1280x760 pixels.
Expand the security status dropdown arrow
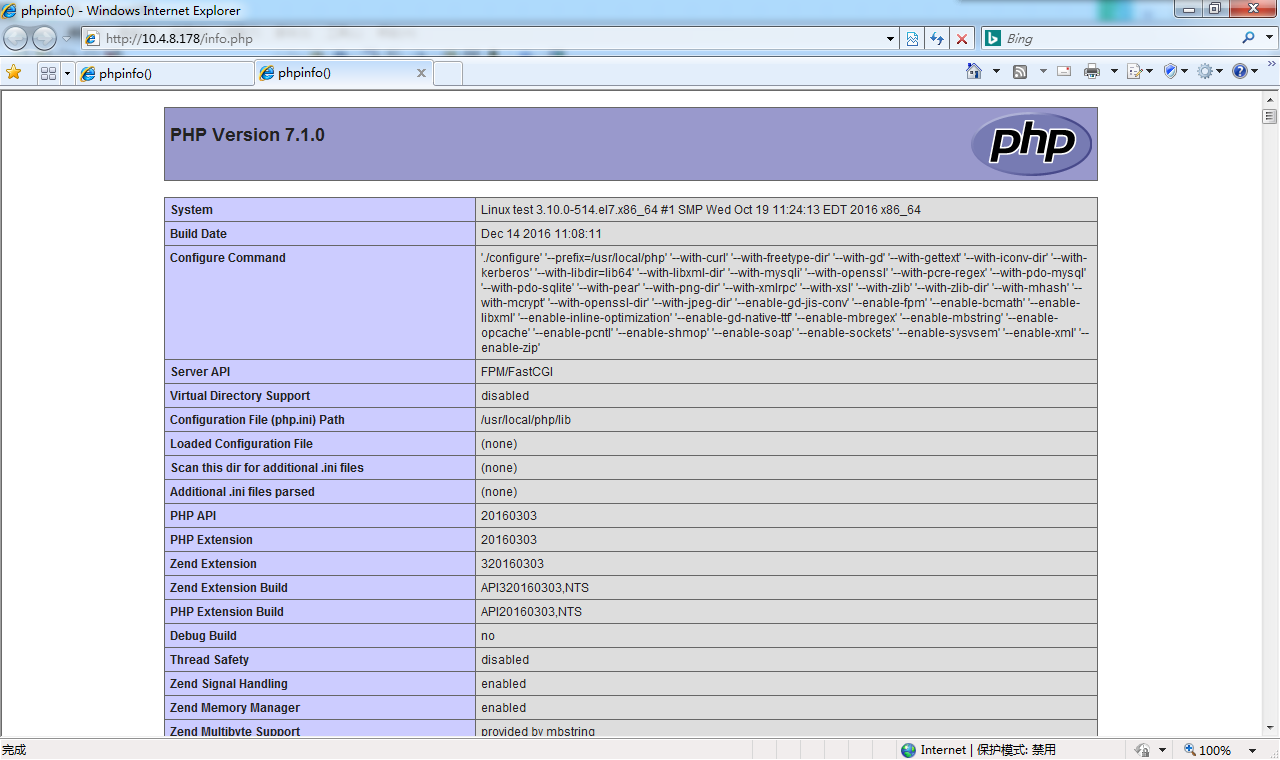pos(1162,750)
